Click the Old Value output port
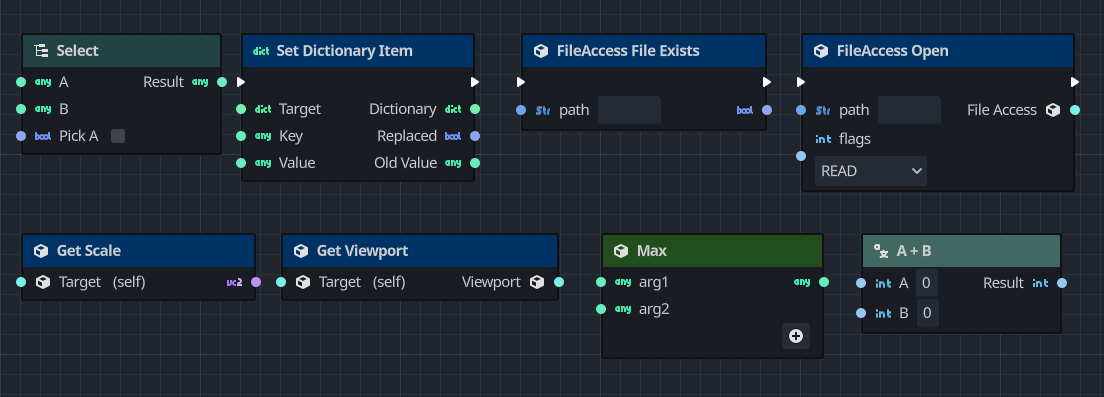The width and height of the screenshot is (1104, 397). click(475, 163)
